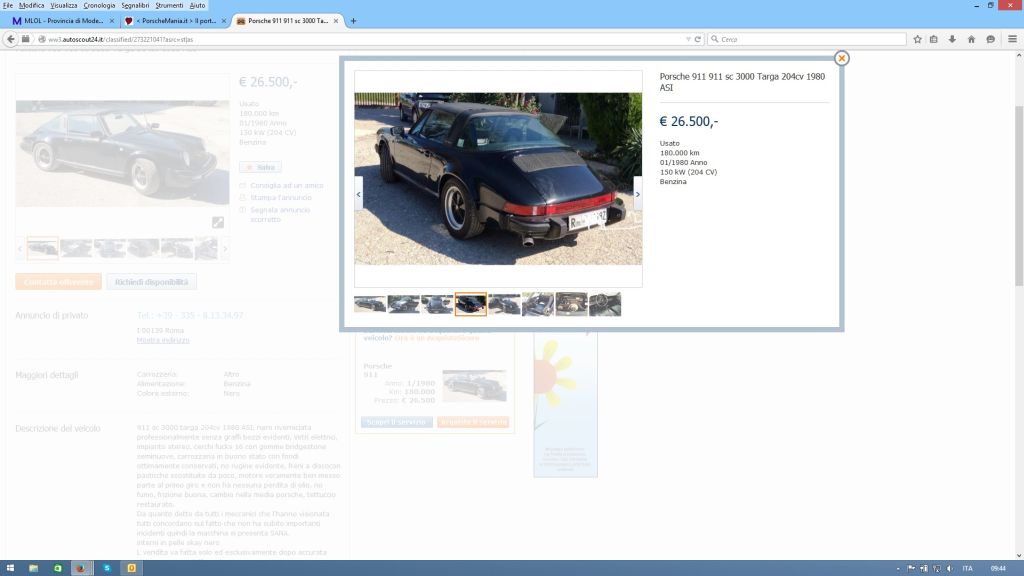Close the PorscheMania.it tab

[x=223, y=21]
